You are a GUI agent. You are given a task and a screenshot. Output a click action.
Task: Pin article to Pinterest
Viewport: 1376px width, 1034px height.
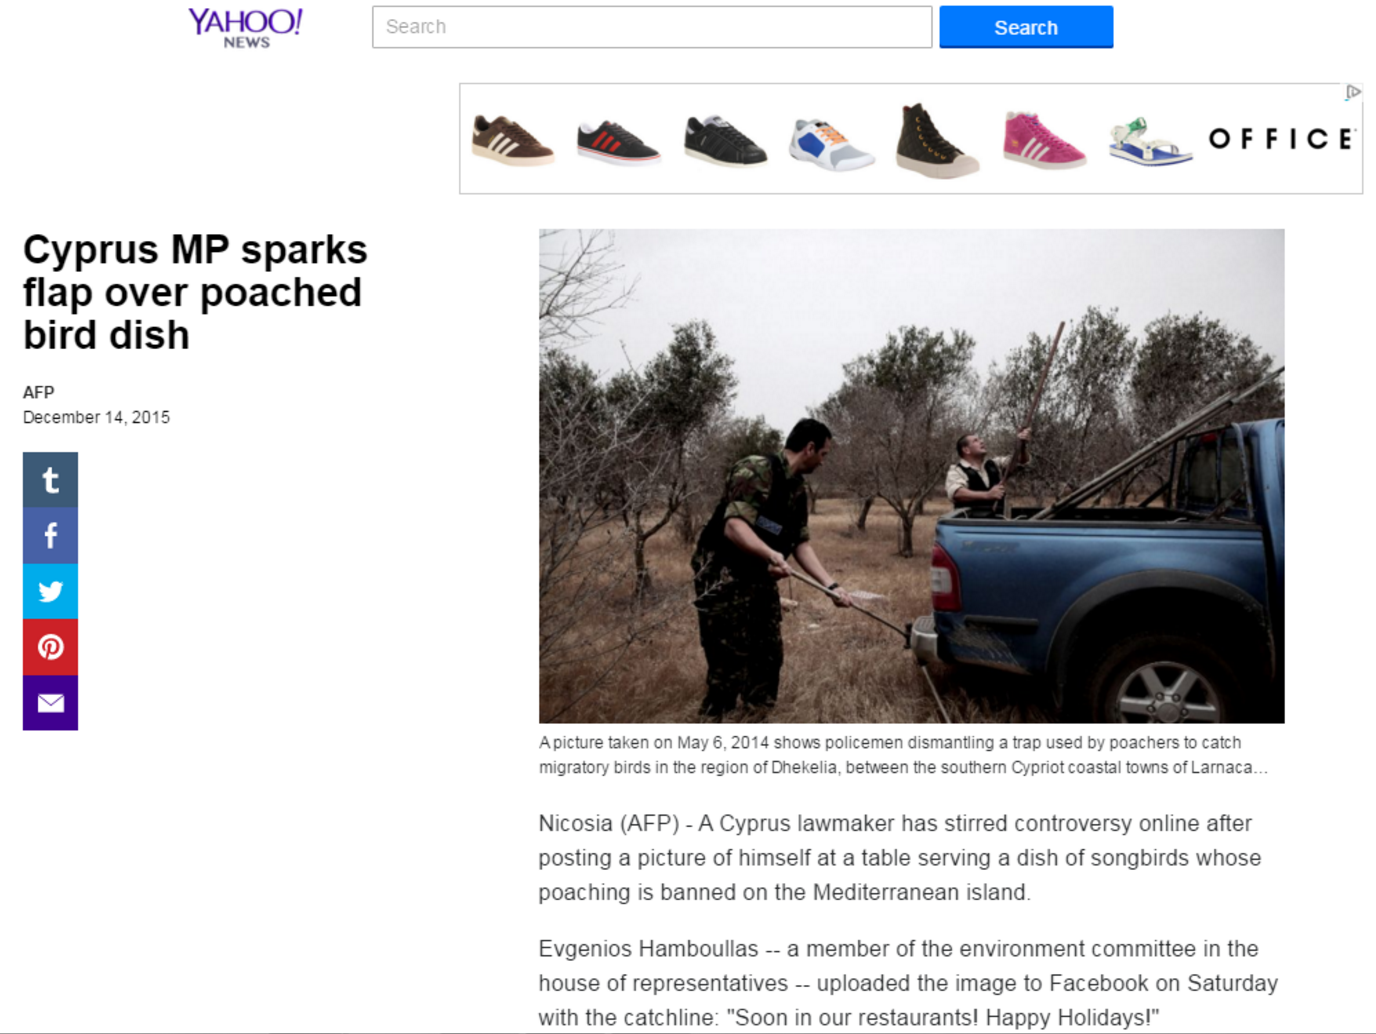50,647
